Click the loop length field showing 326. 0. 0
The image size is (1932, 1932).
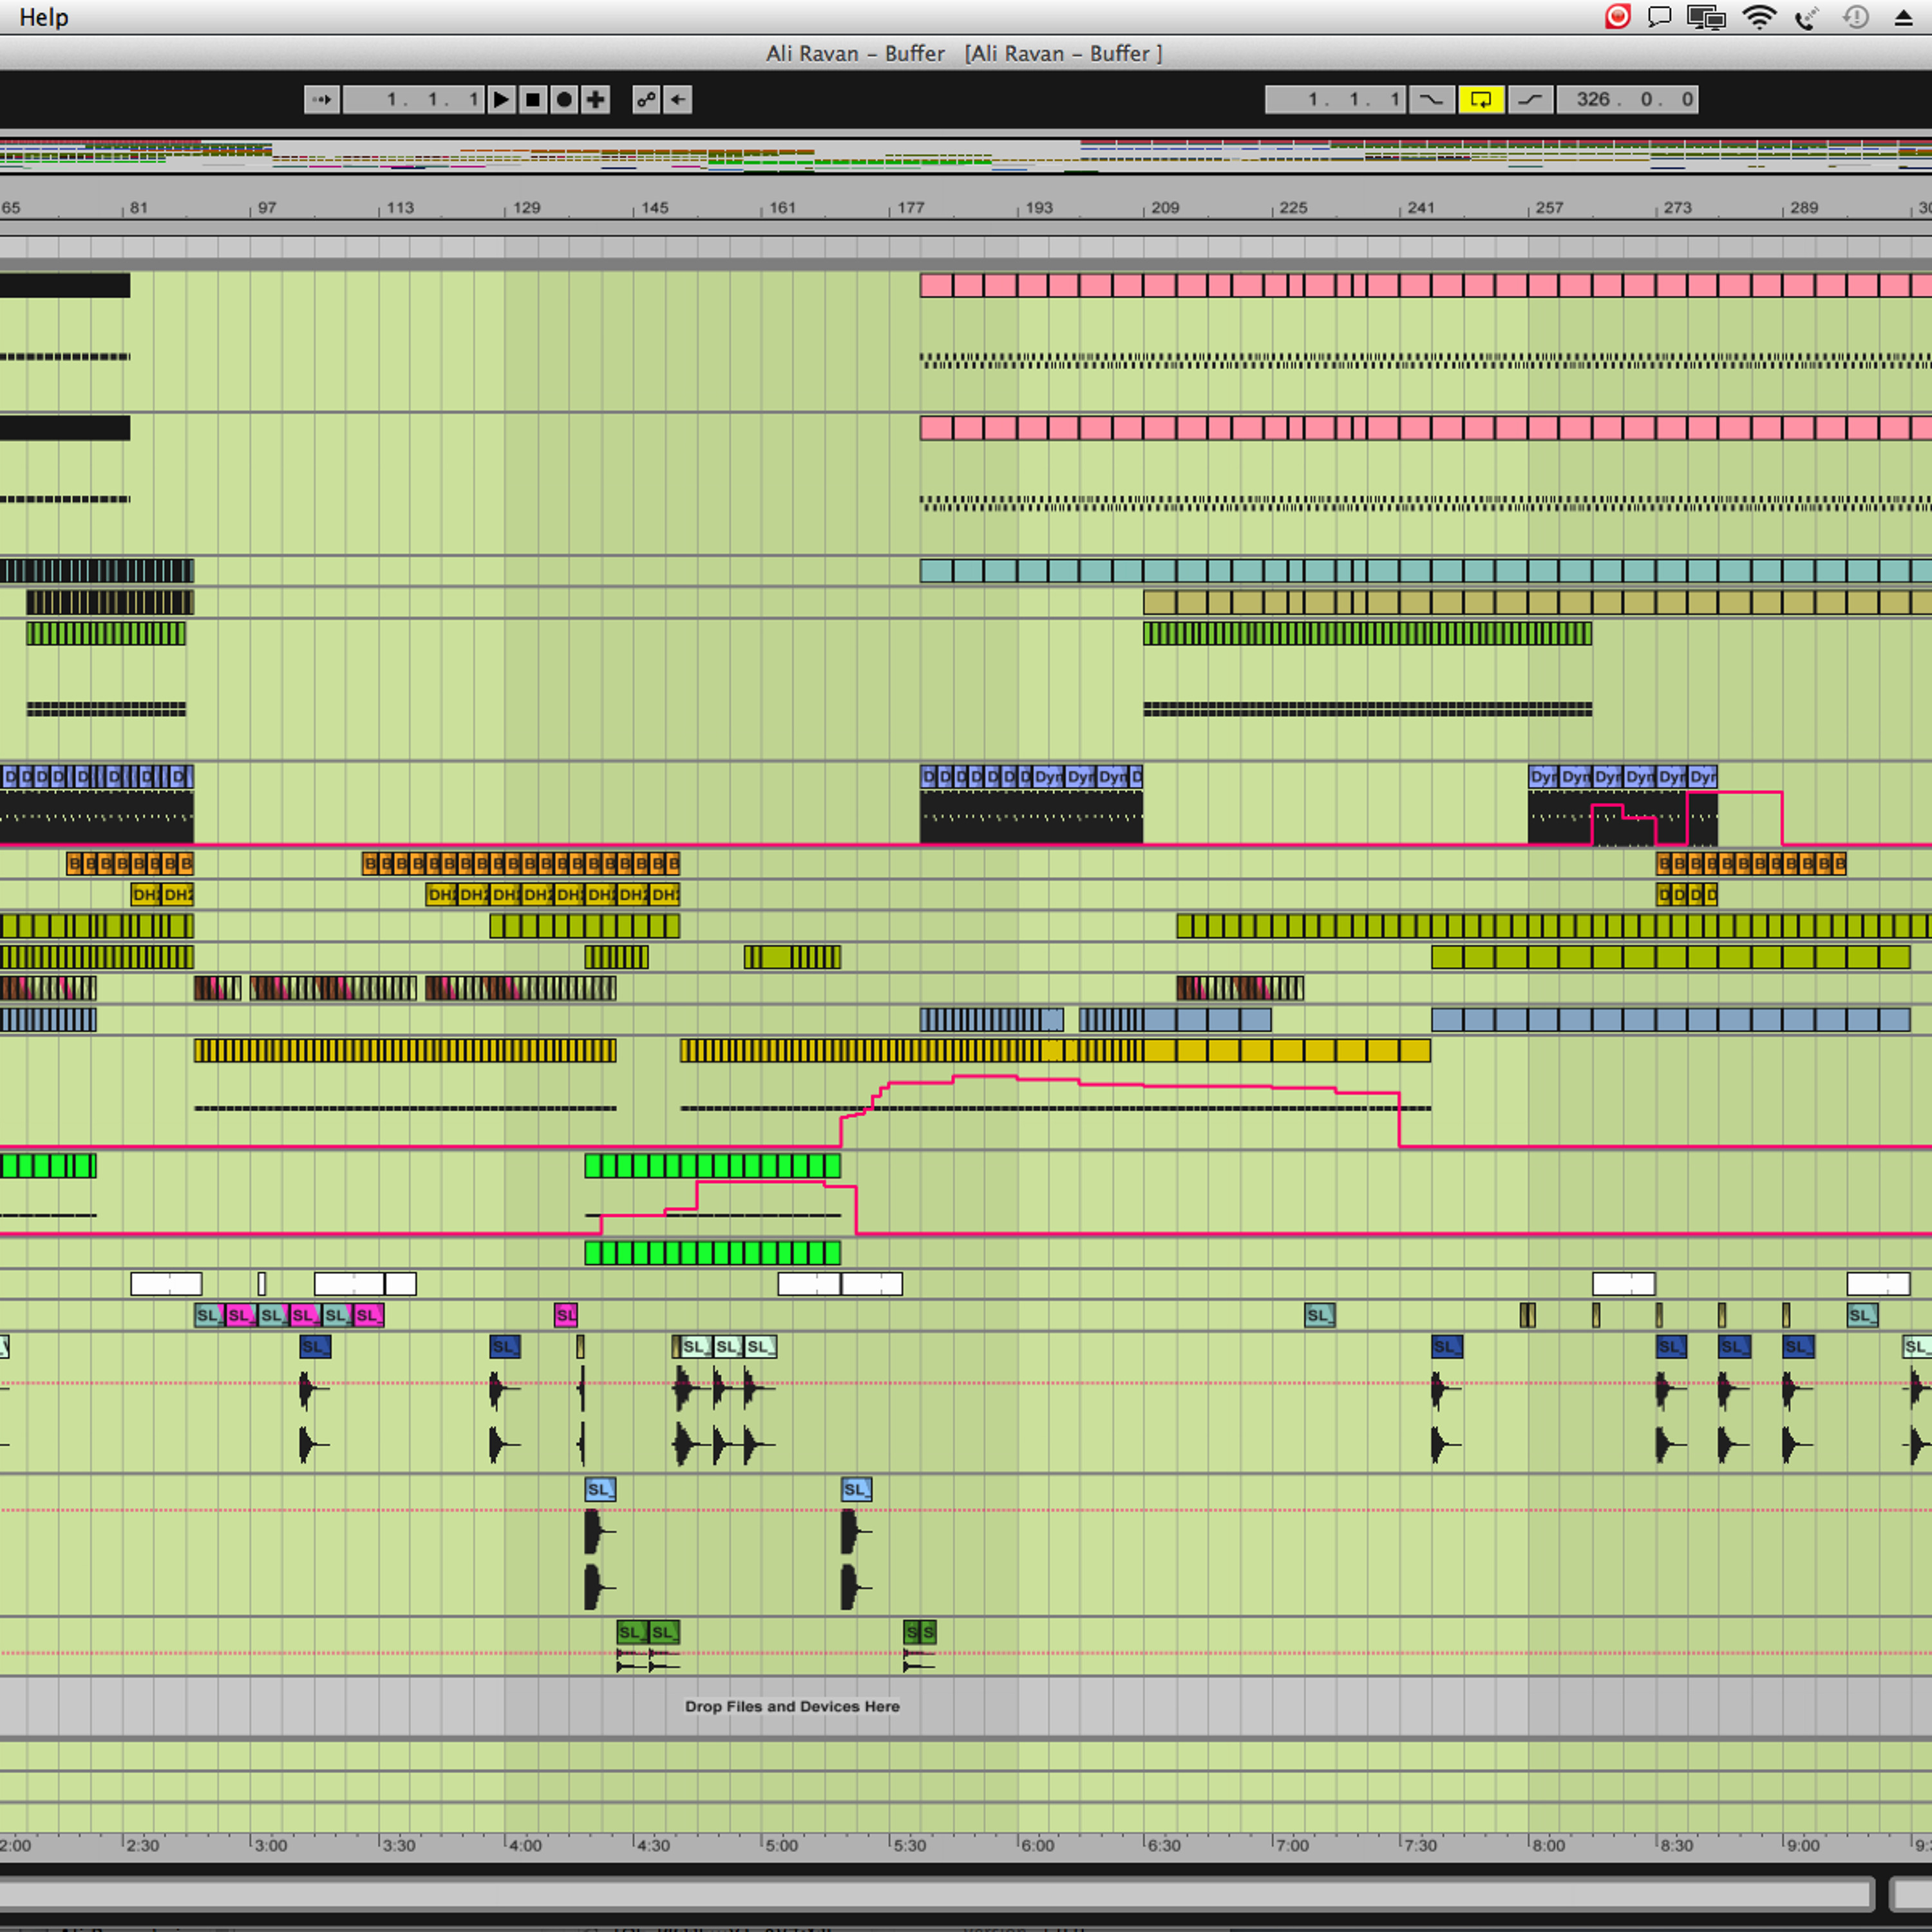pos(1627,99)
